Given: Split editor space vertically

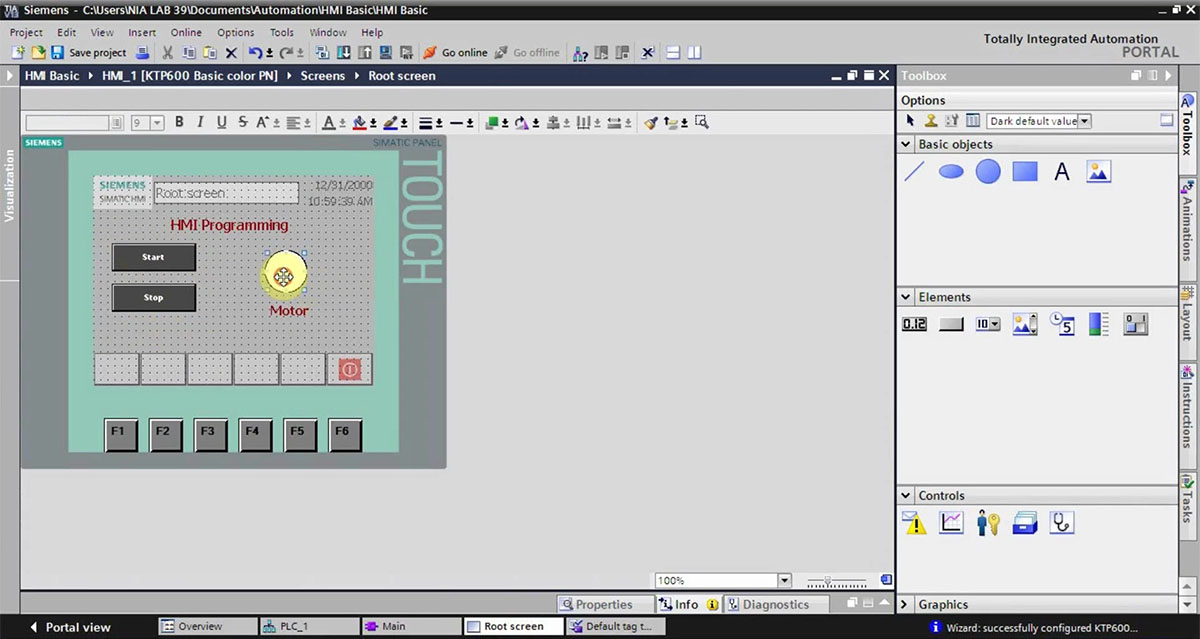Looking at the screenshot, I should pos(694,52).
